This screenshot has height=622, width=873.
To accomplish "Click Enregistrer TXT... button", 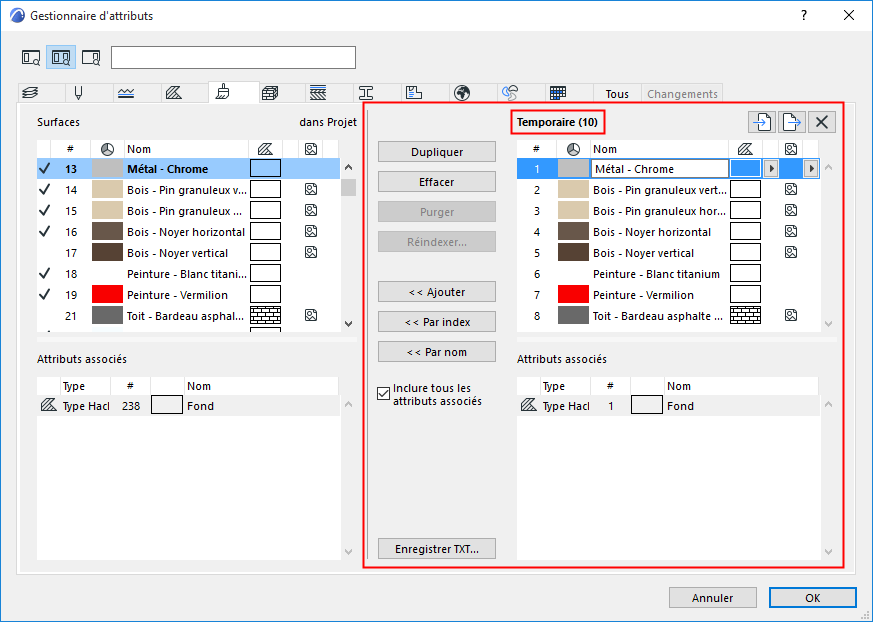I will [x=437, y=549].
